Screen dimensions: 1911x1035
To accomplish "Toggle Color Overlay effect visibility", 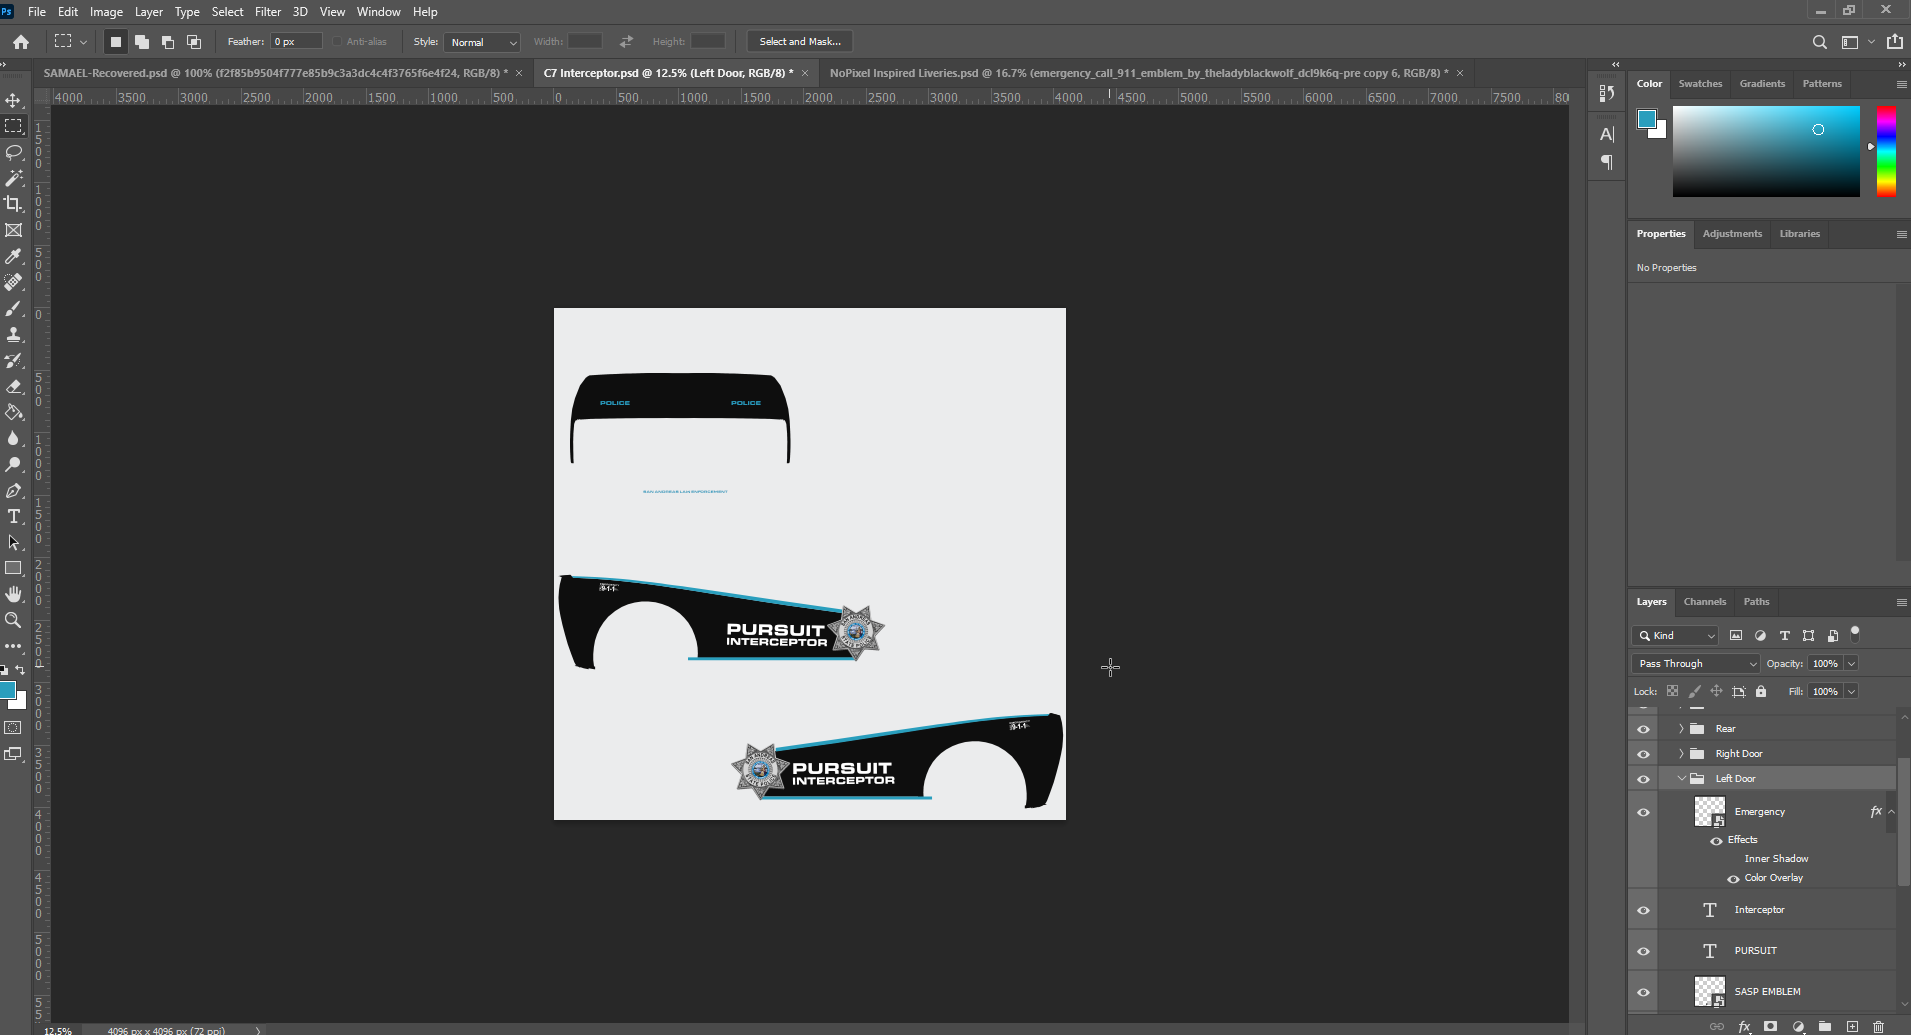I will pos(1733,879).
